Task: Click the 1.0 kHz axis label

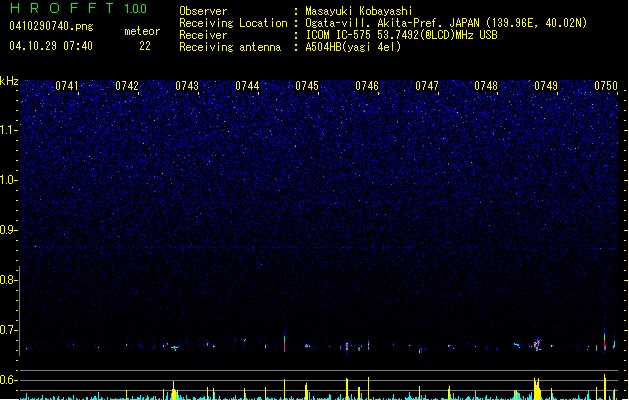Action: [9, 180]
